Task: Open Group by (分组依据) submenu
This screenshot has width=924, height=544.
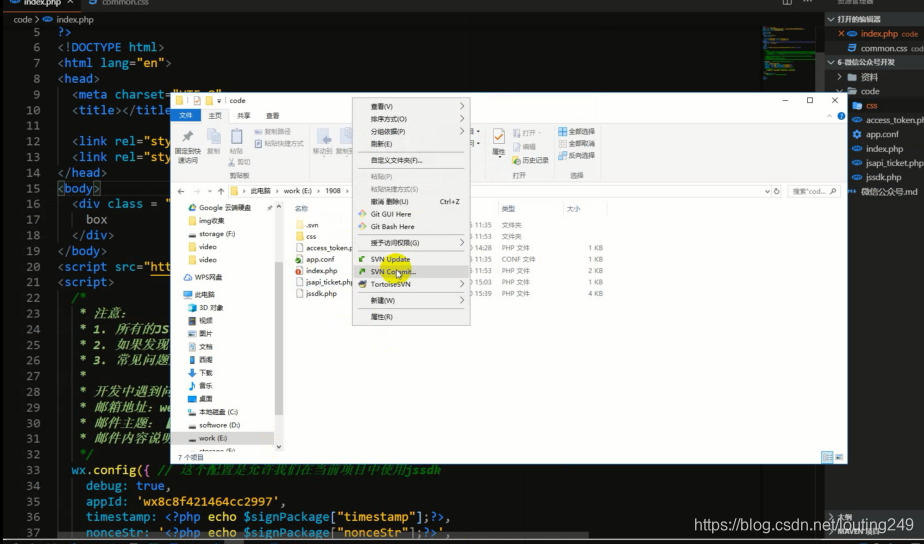Action: 411,131
